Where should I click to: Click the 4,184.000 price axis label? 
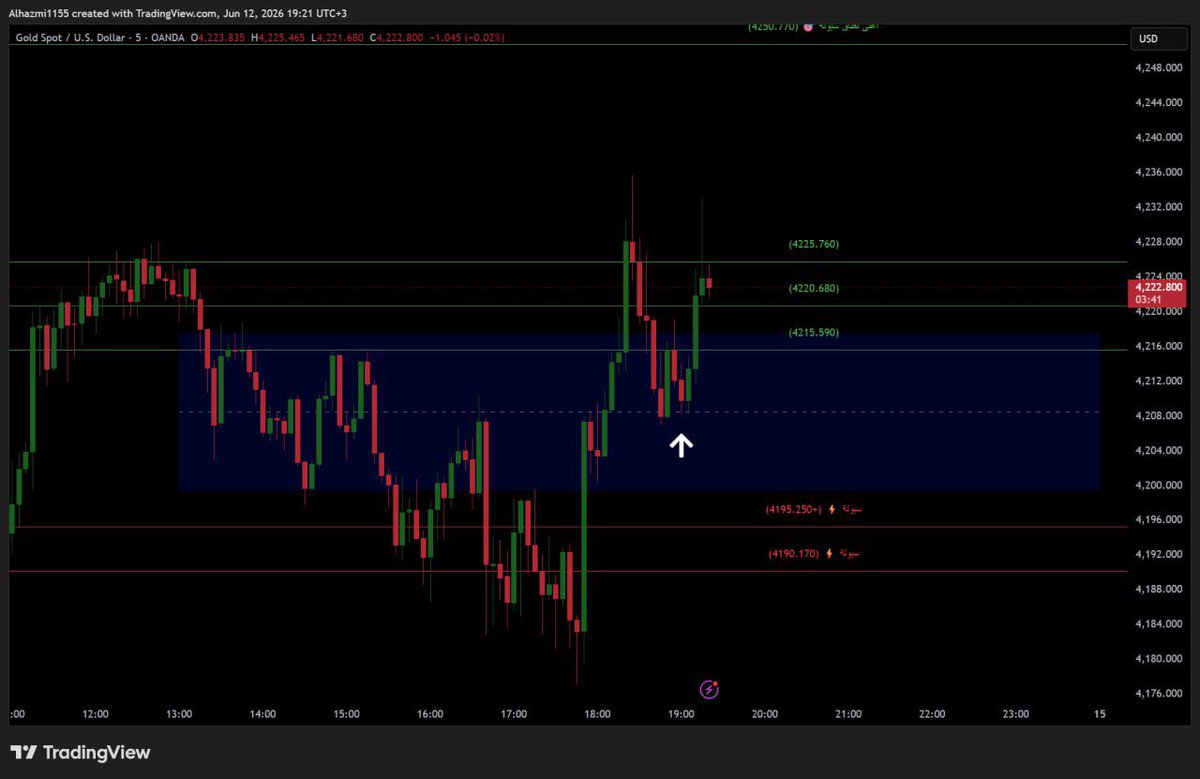1160,624
